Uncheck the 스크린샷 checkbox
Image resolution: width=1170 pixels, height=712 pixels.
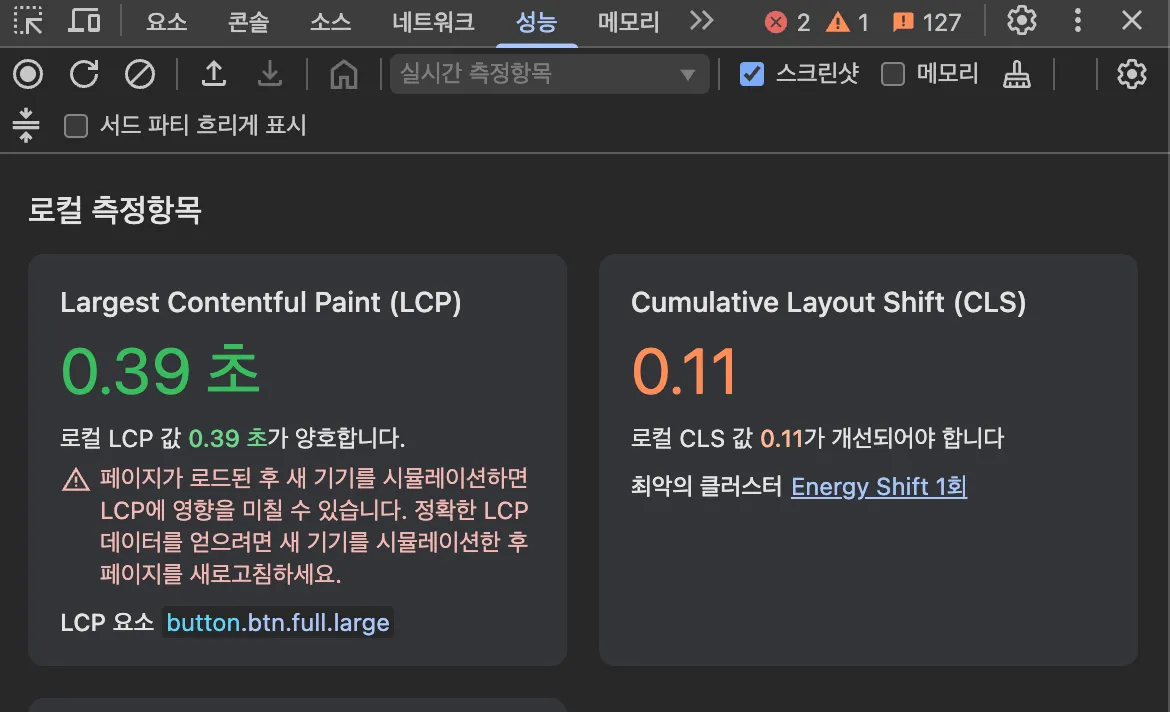(x=751, y=74)
